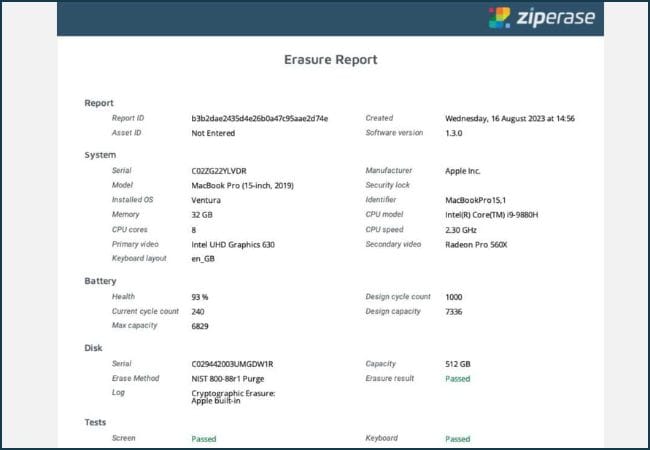This screenshot has width=650, height=450.
Task: Click the ziperase logo icon
Action: click(x=498, y=18)
